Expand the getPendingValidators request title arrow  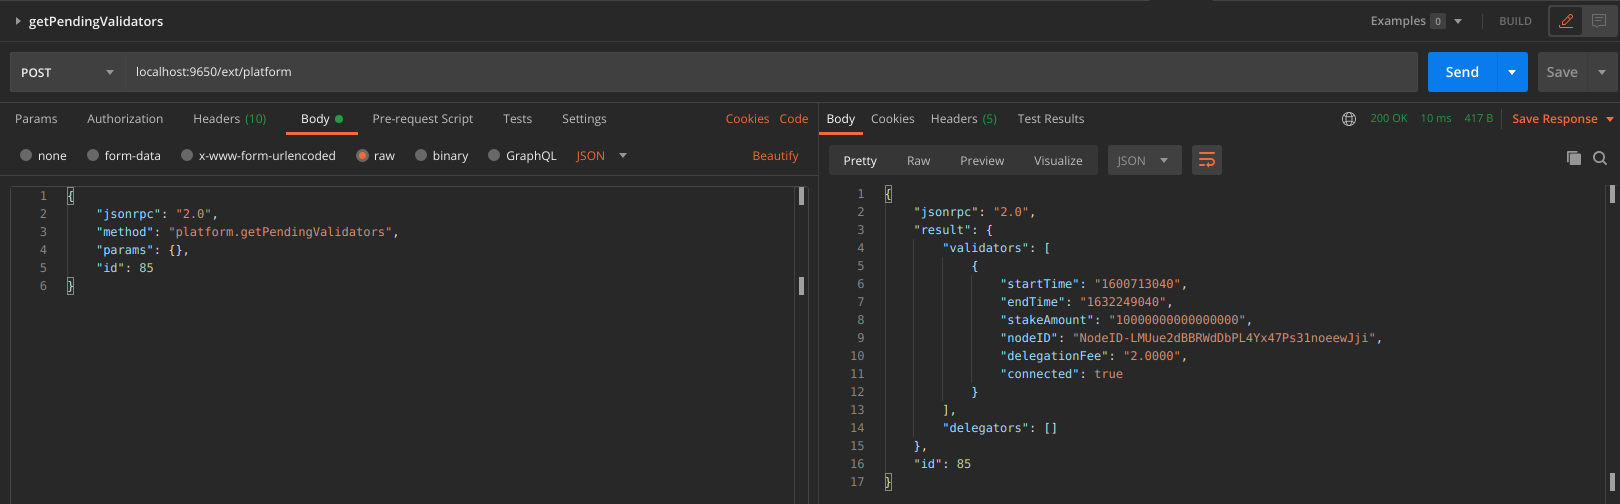(18, 21)
